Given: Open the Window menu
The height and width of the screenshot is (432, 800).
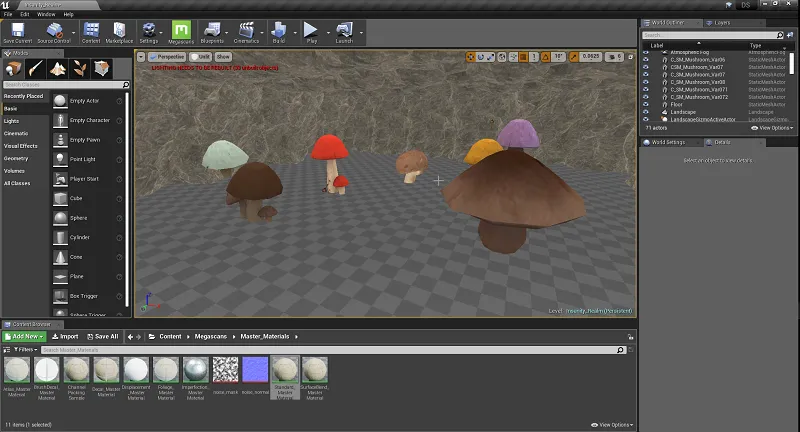Looking at the screenshot, I should (x=46, y=14).
